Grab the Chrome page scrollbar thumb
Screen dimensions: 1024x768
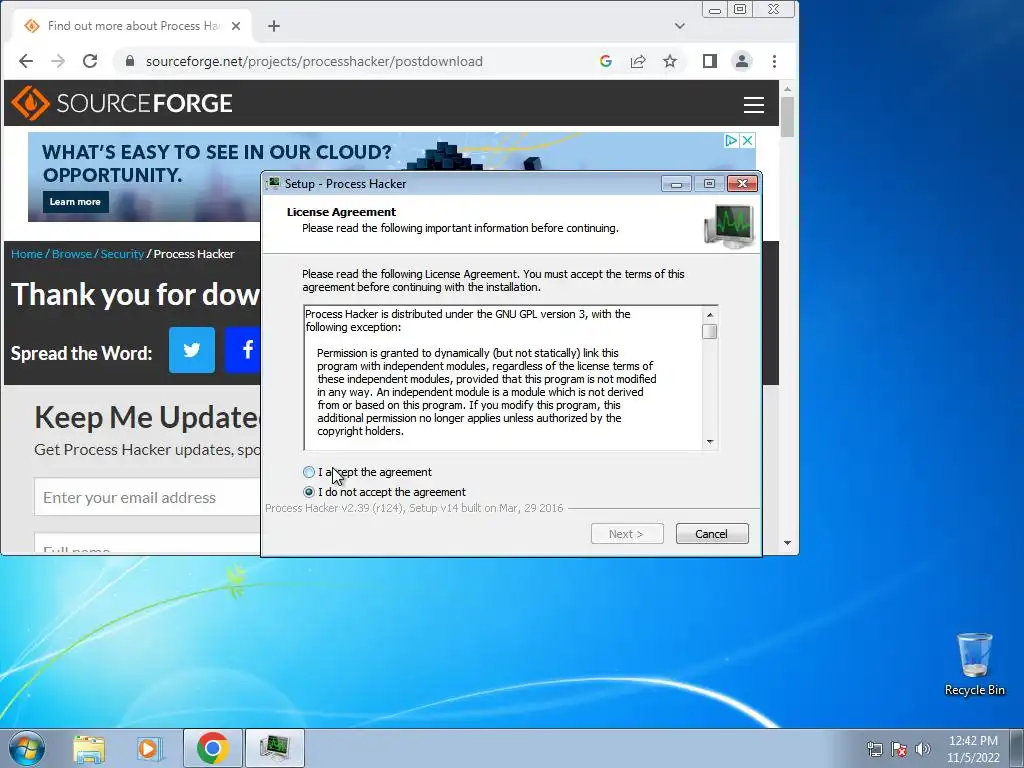coord(788,116)
